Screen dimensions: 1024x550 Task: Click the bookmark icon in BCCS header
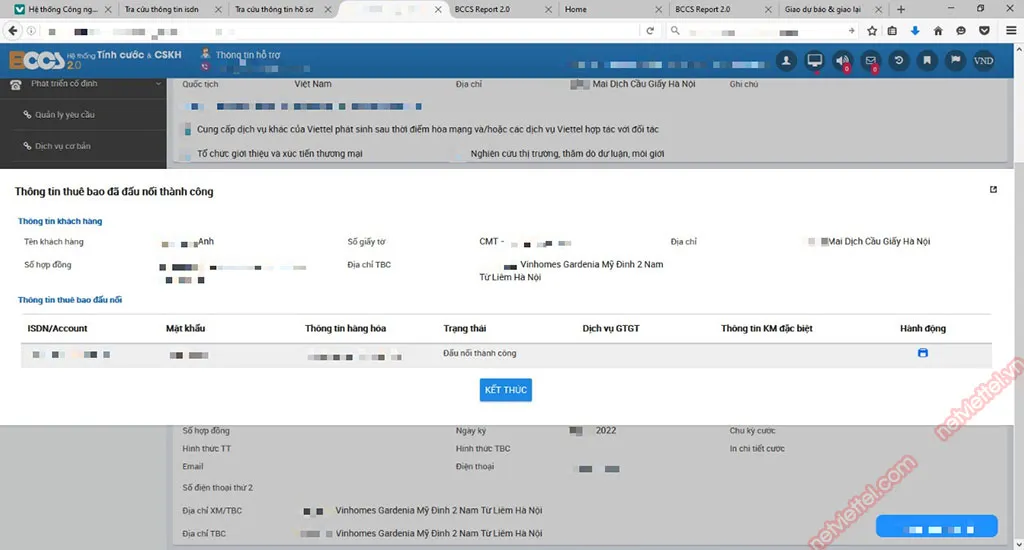[x=927, y=61]
